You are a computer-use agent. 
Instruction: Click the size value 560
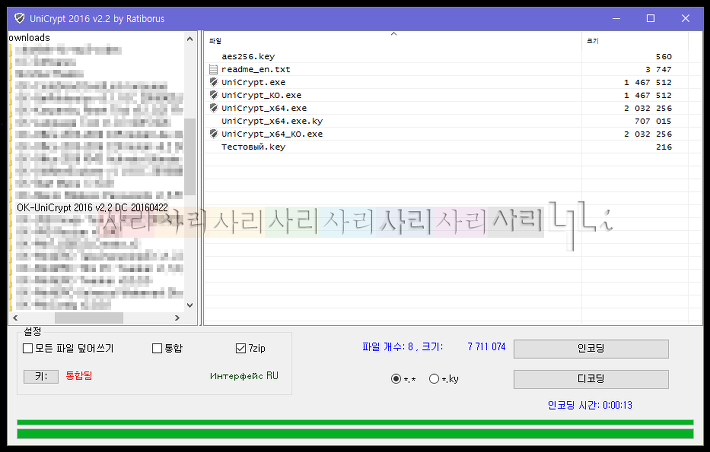pos(664,57)
